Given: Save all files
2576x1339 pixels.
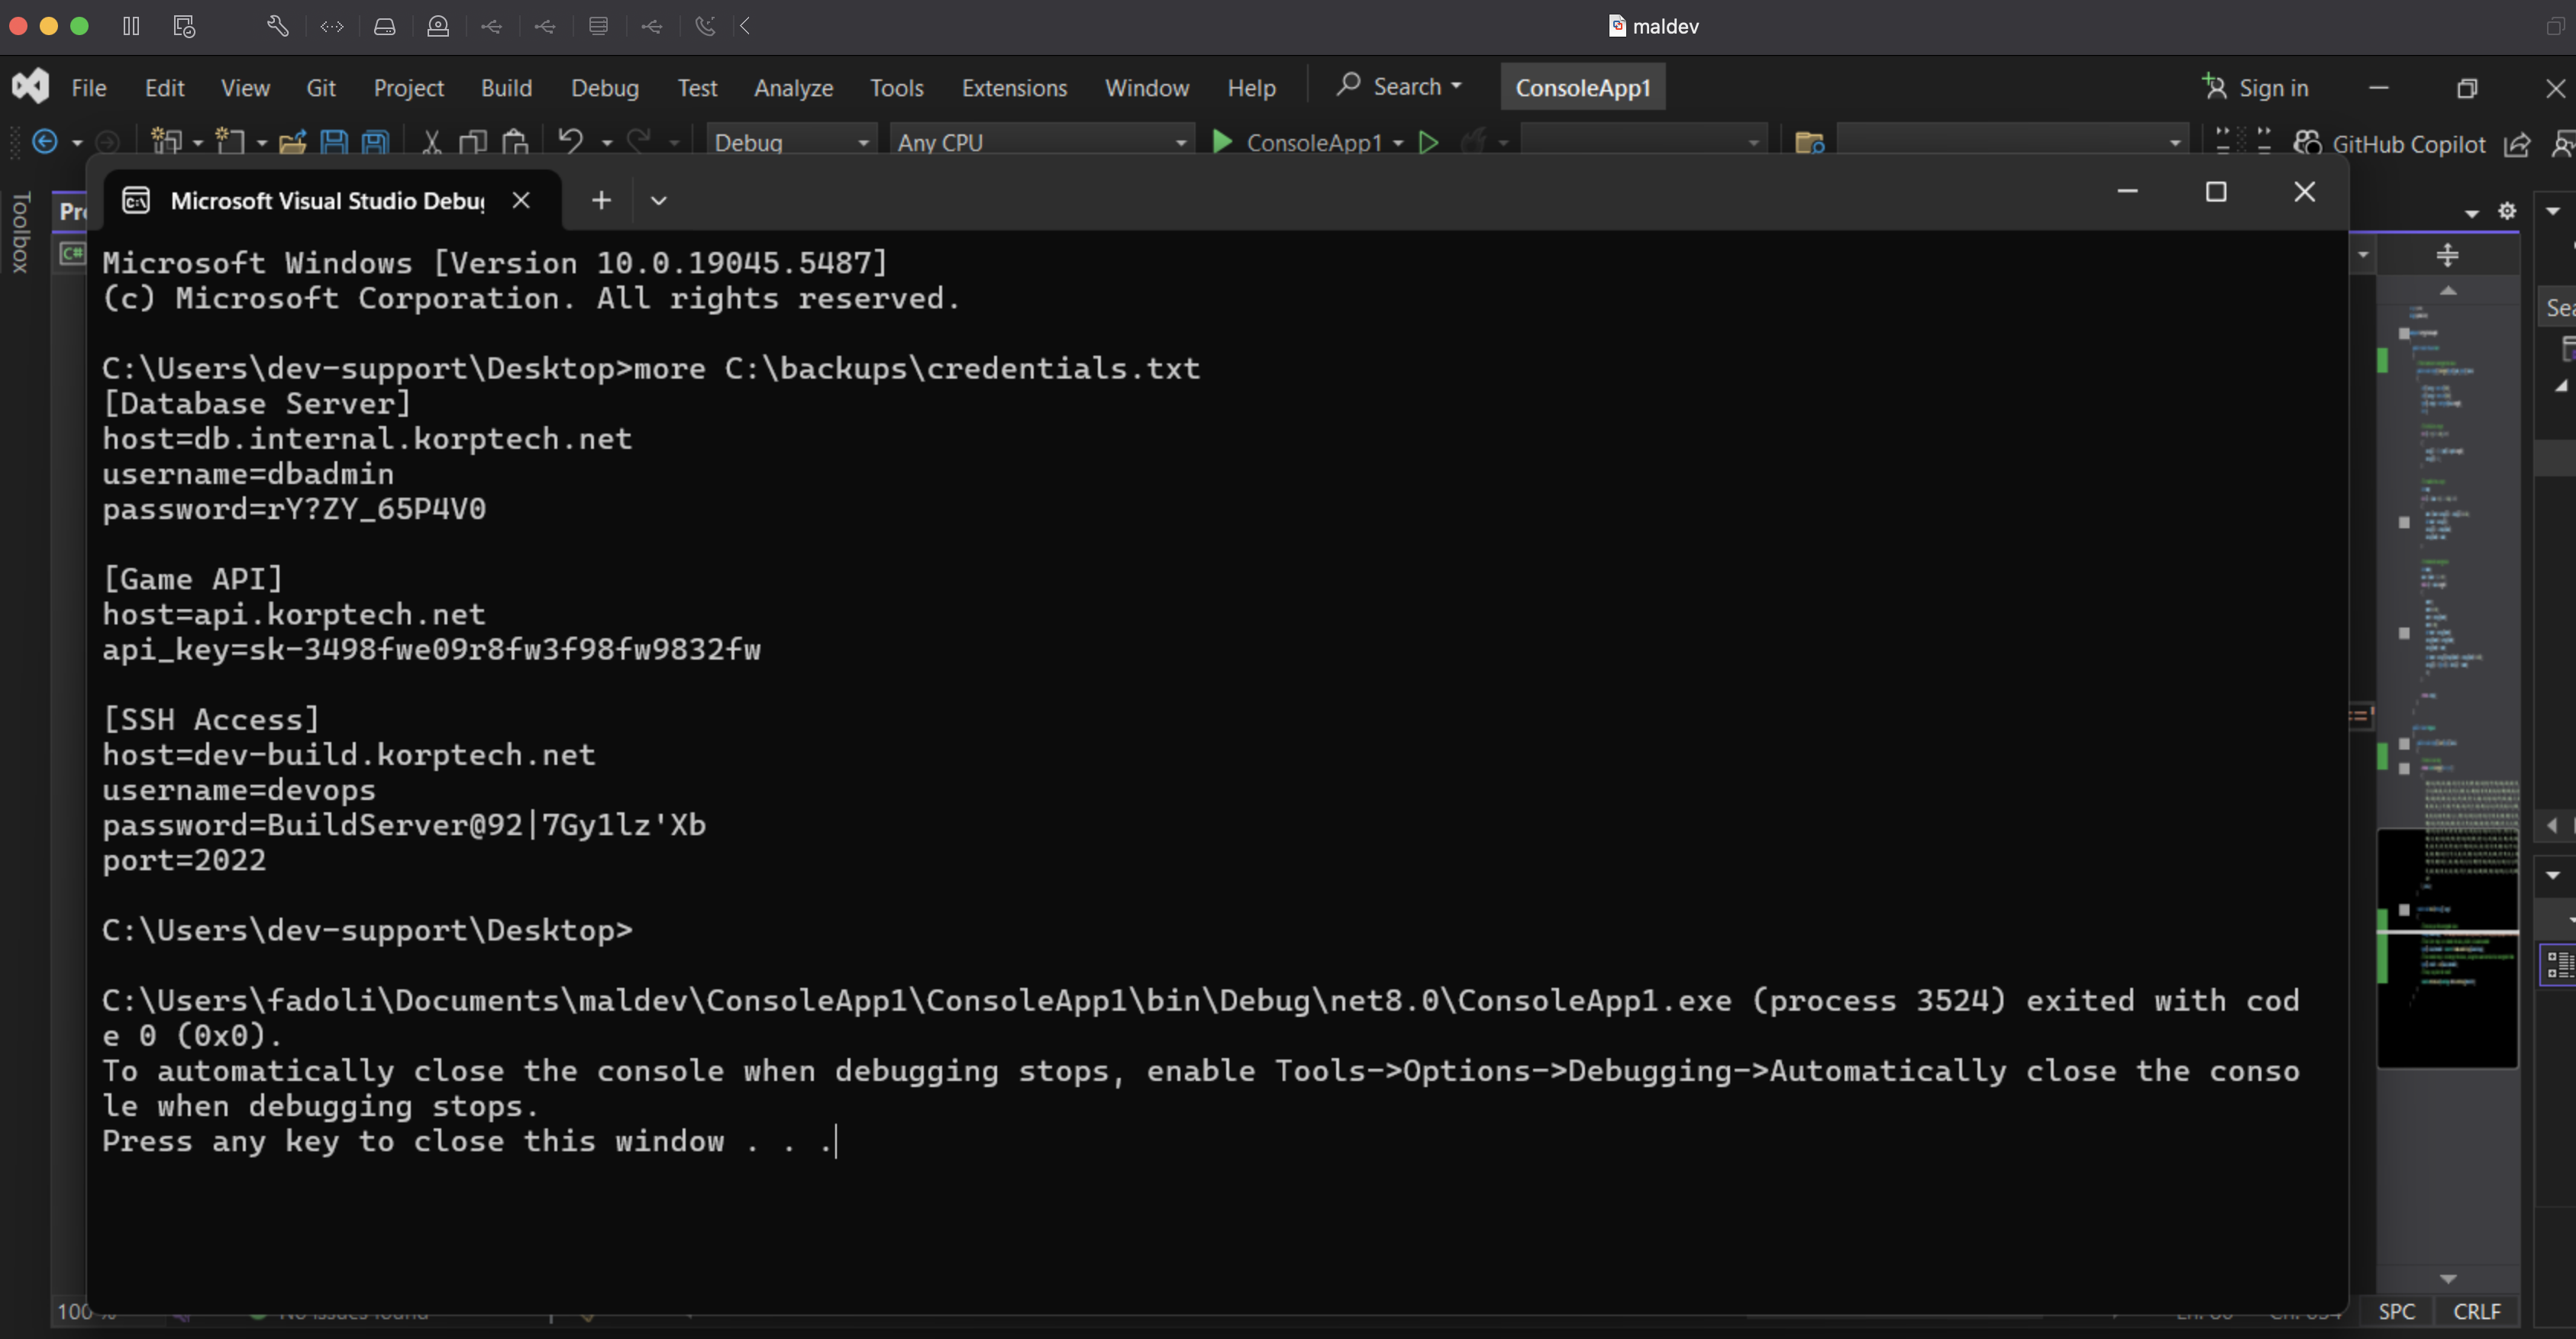Looking at the screenshot, I should 375,142.
